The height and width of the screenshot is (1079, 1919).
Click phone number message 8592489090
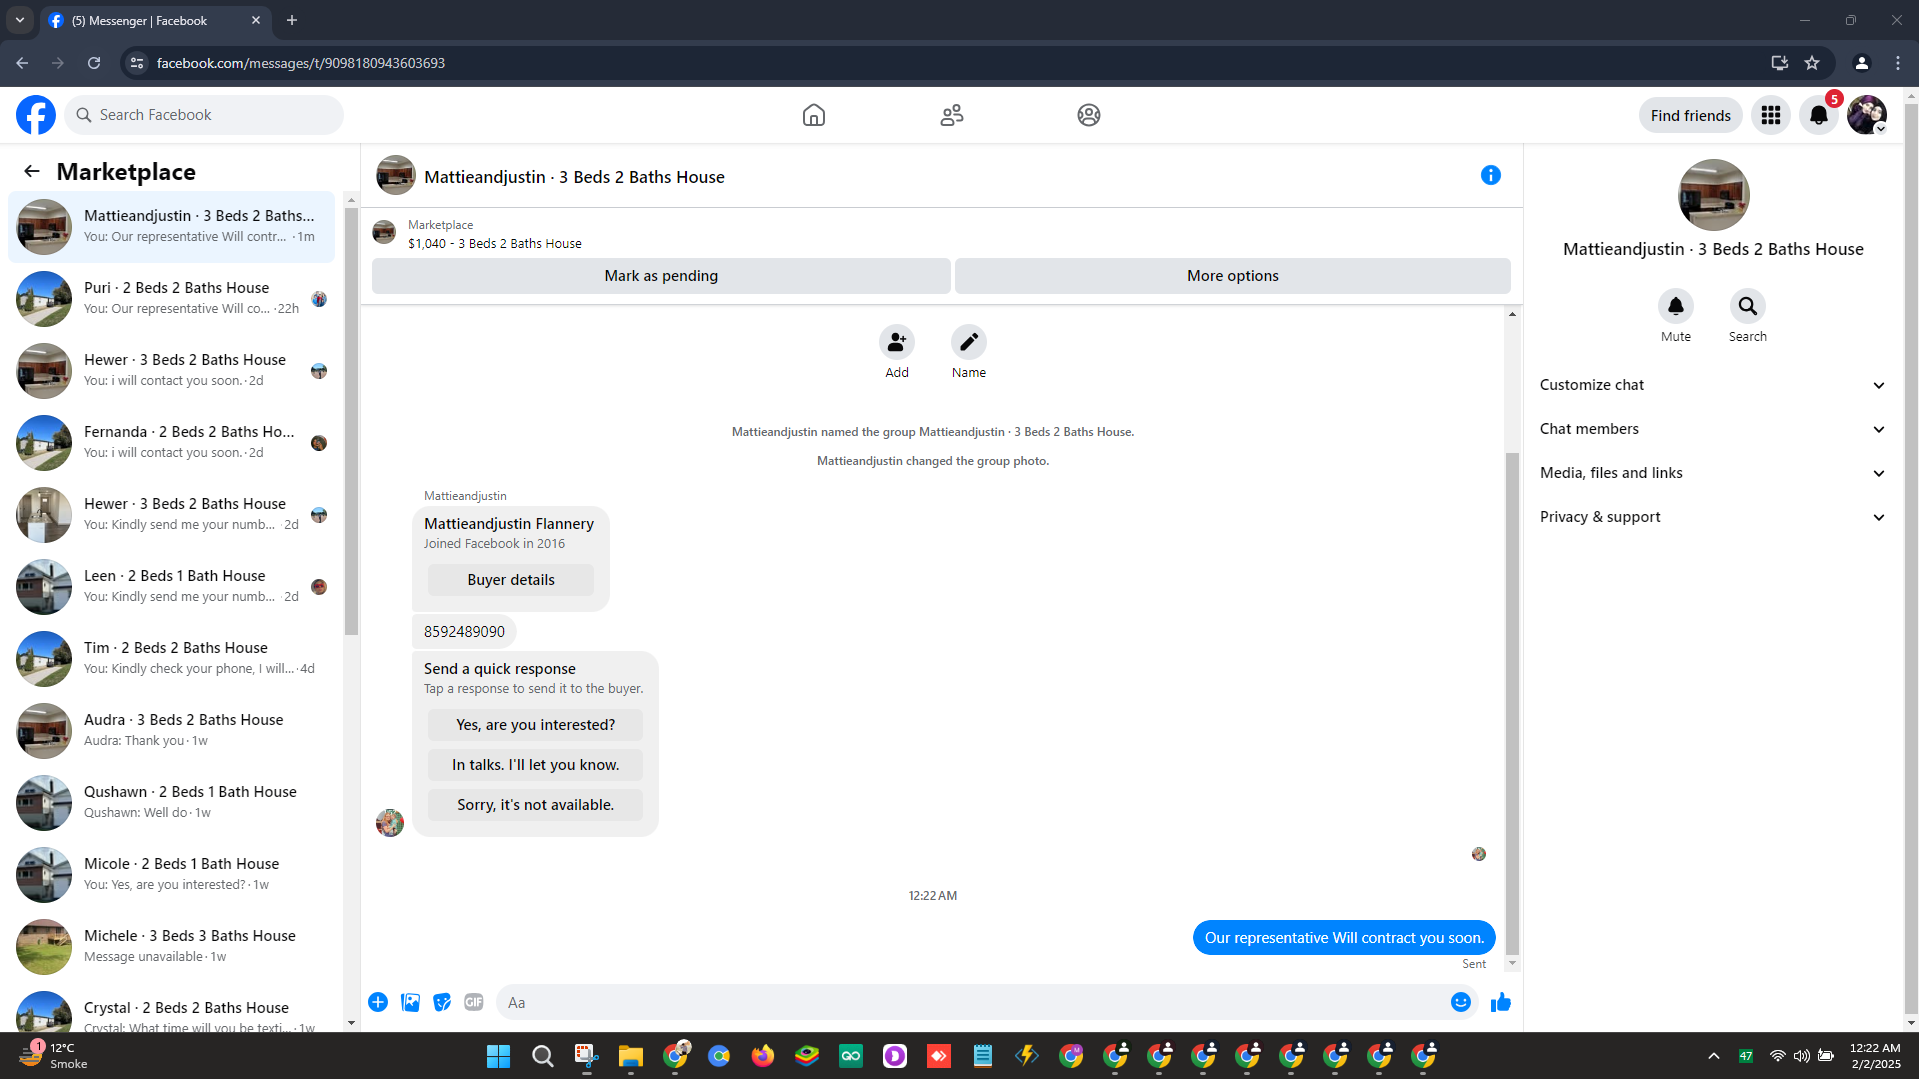464,632
